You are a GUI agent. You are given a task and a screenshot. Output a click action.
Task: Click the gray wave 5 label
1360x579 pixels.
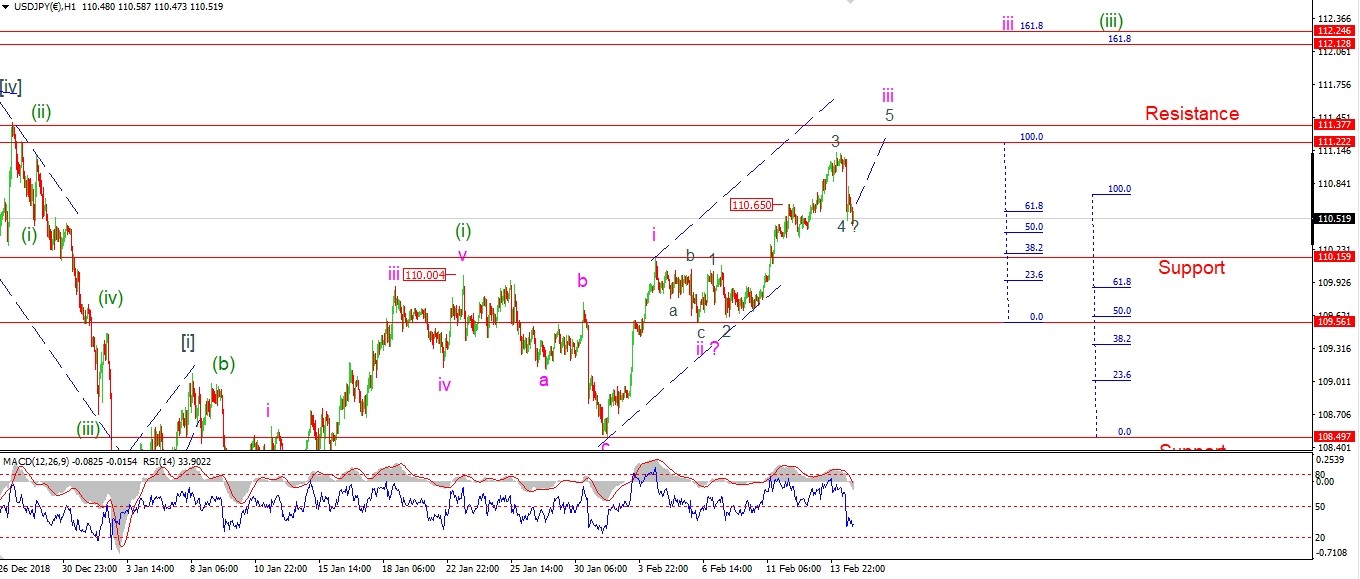pyautogui.click(x=889, y=115)
